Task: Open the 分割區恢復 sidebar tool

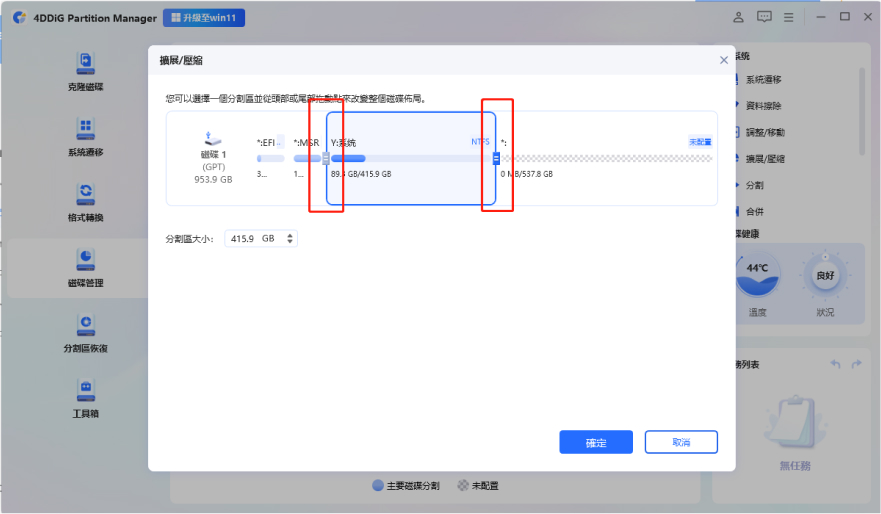Action: coord(85,333)
